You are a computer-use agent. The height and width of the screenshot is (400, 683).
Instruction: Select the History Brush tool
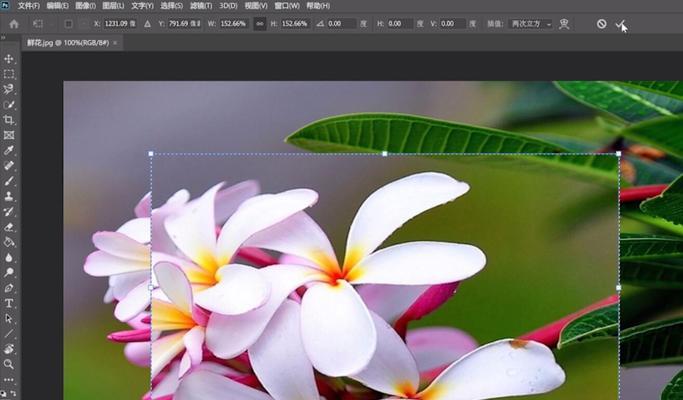pos(9,211)
